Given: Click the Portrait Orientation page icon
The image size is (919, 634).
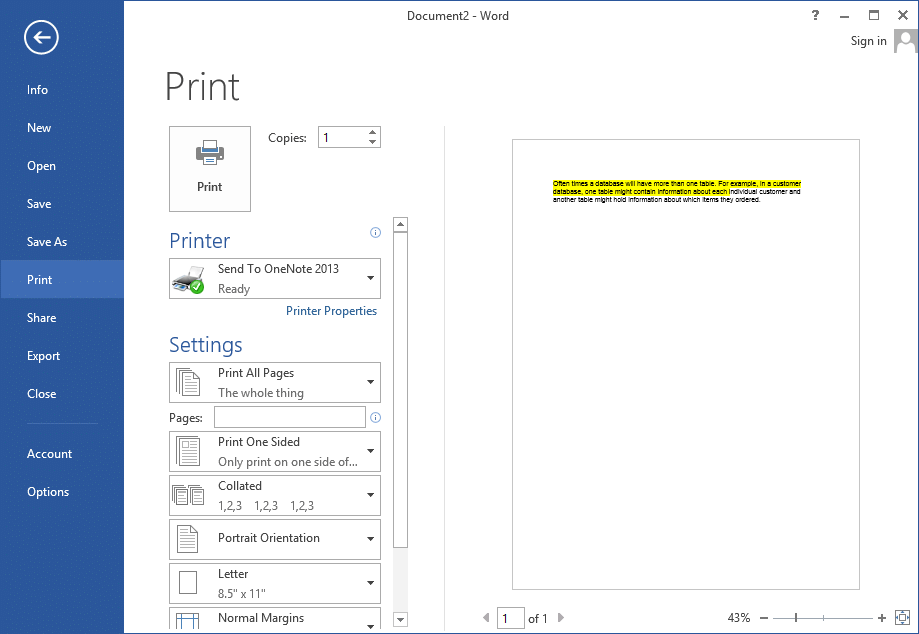Looking at the screenshot, I should (x=188, y=539).
